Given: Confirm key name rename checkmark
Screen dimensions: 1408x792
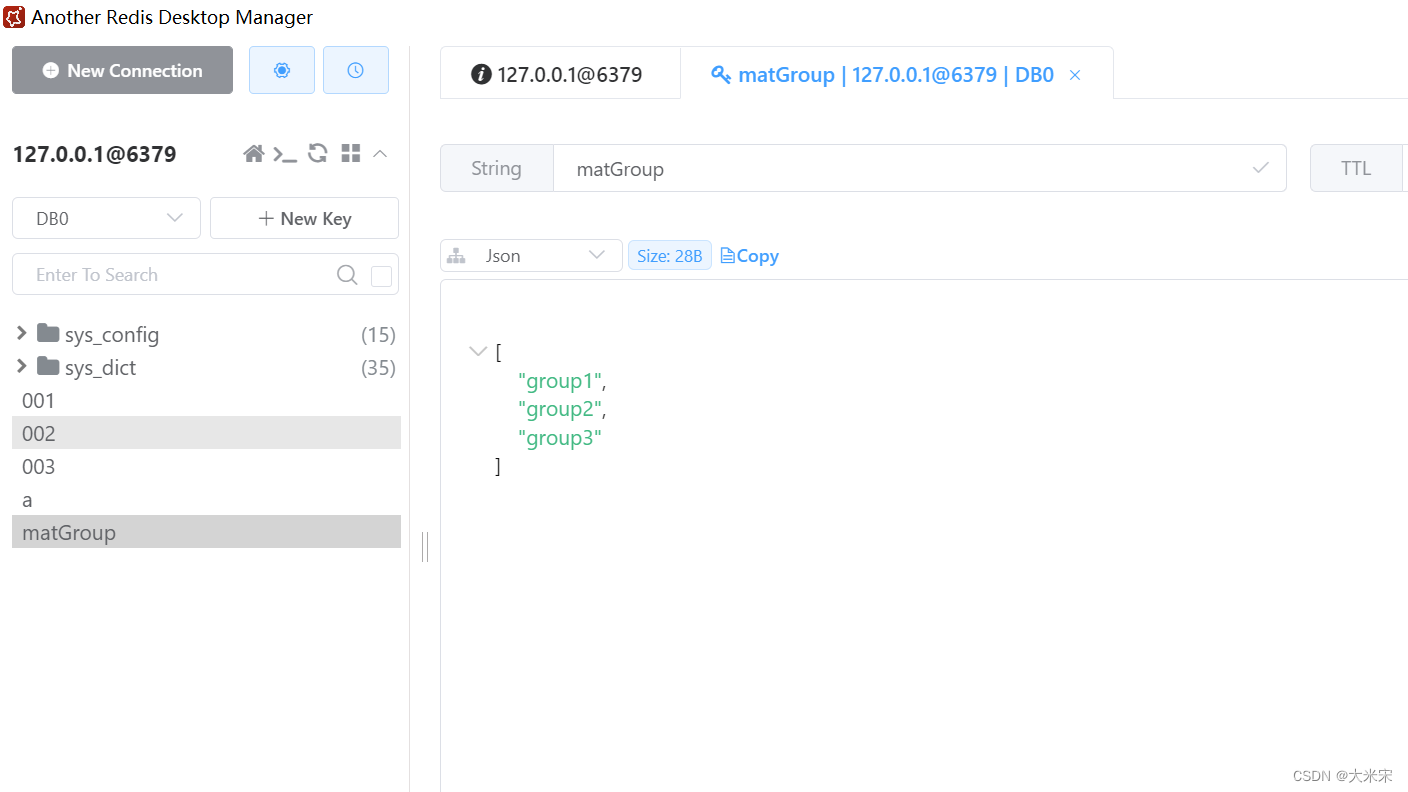Looking at the screenshot, I should click(1261, 168).
